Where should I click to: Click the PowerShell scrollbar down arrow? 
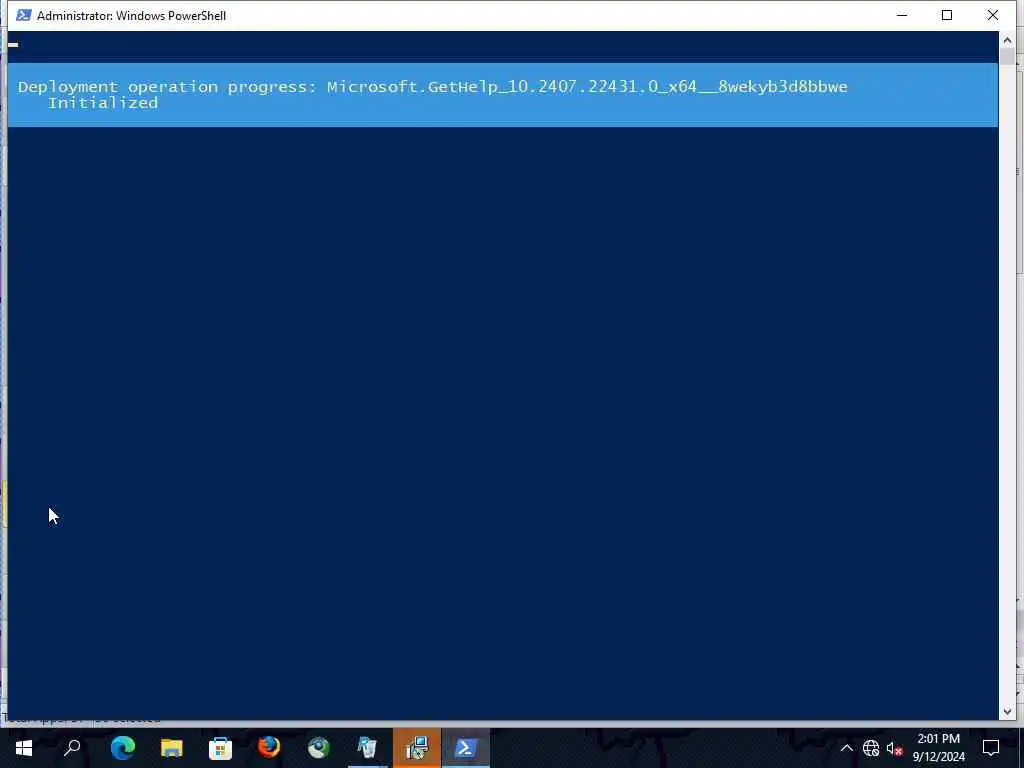point(1007,711)
